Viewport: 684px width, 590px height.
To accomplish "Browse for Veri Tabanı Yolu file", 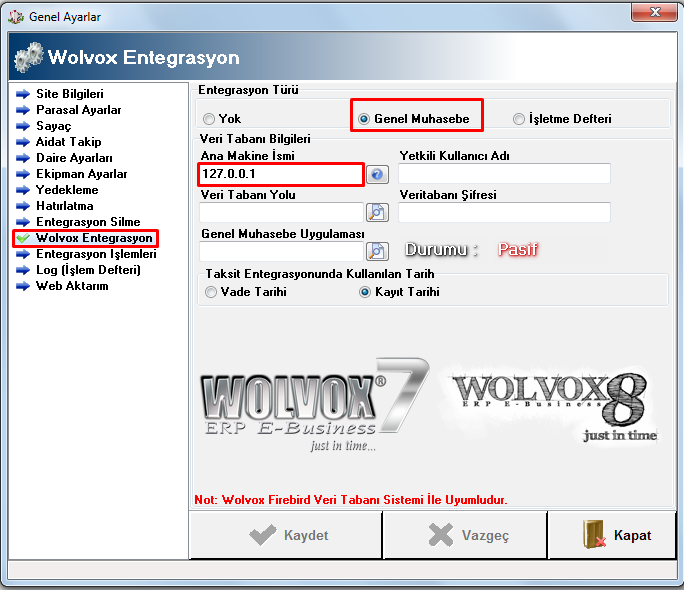I will [x=377, y=213].
